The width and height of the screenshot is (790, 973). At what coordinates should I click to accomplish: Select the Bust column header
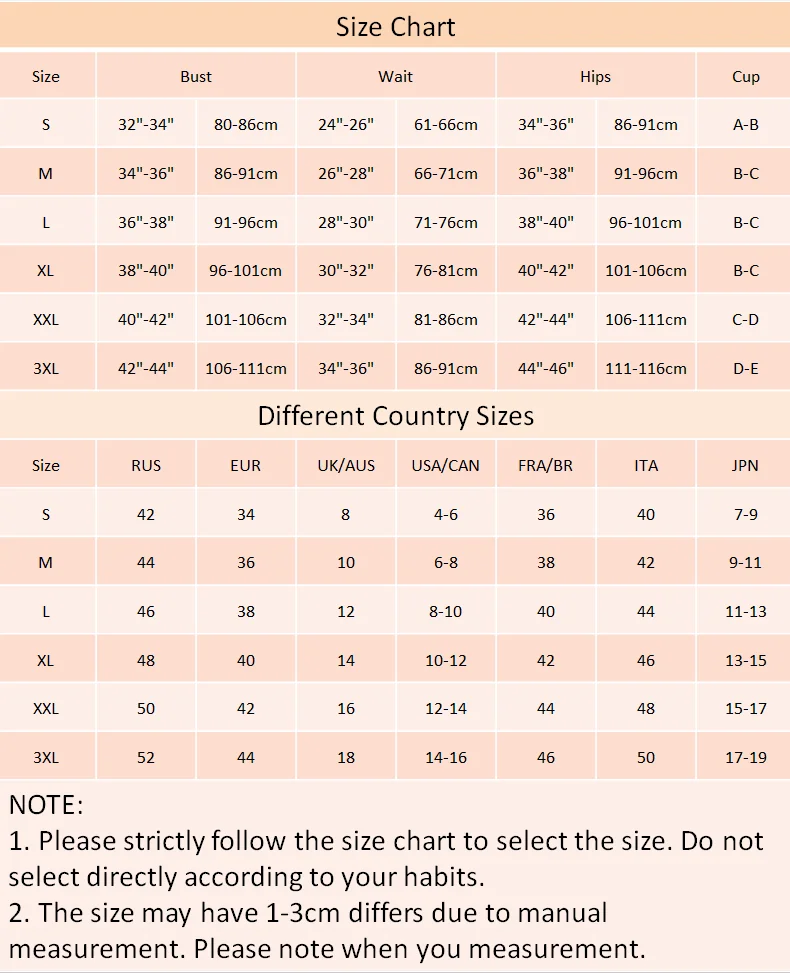click(195, 76)
